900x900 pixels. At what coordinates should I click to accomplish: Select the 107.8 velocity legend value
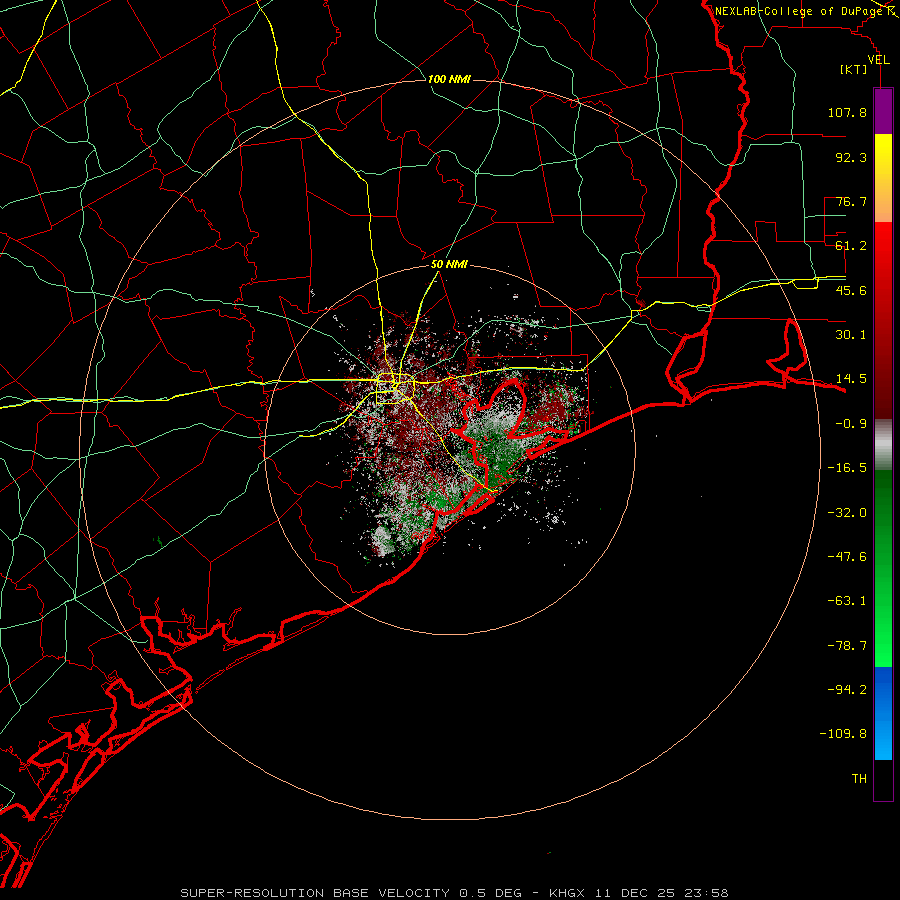[847, 112]
